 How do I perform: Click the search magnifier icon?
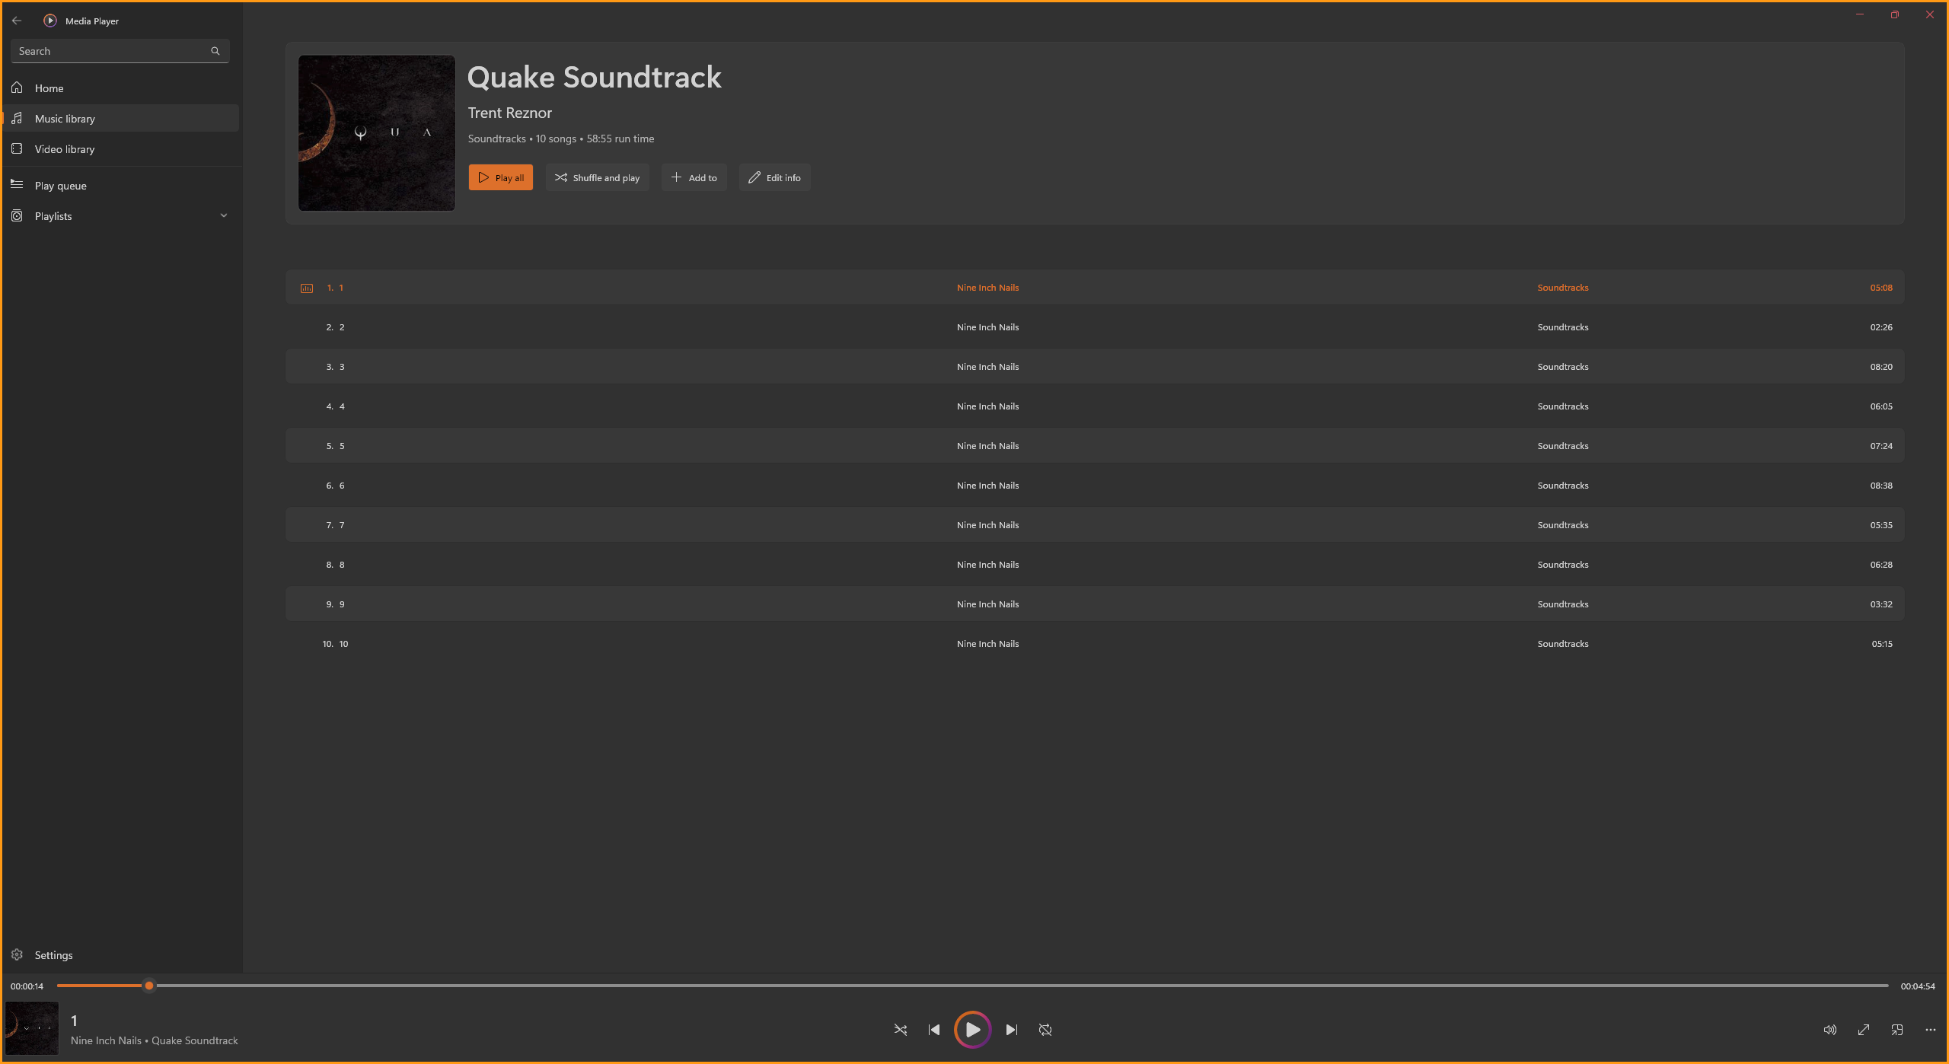(x=215, y=51)
